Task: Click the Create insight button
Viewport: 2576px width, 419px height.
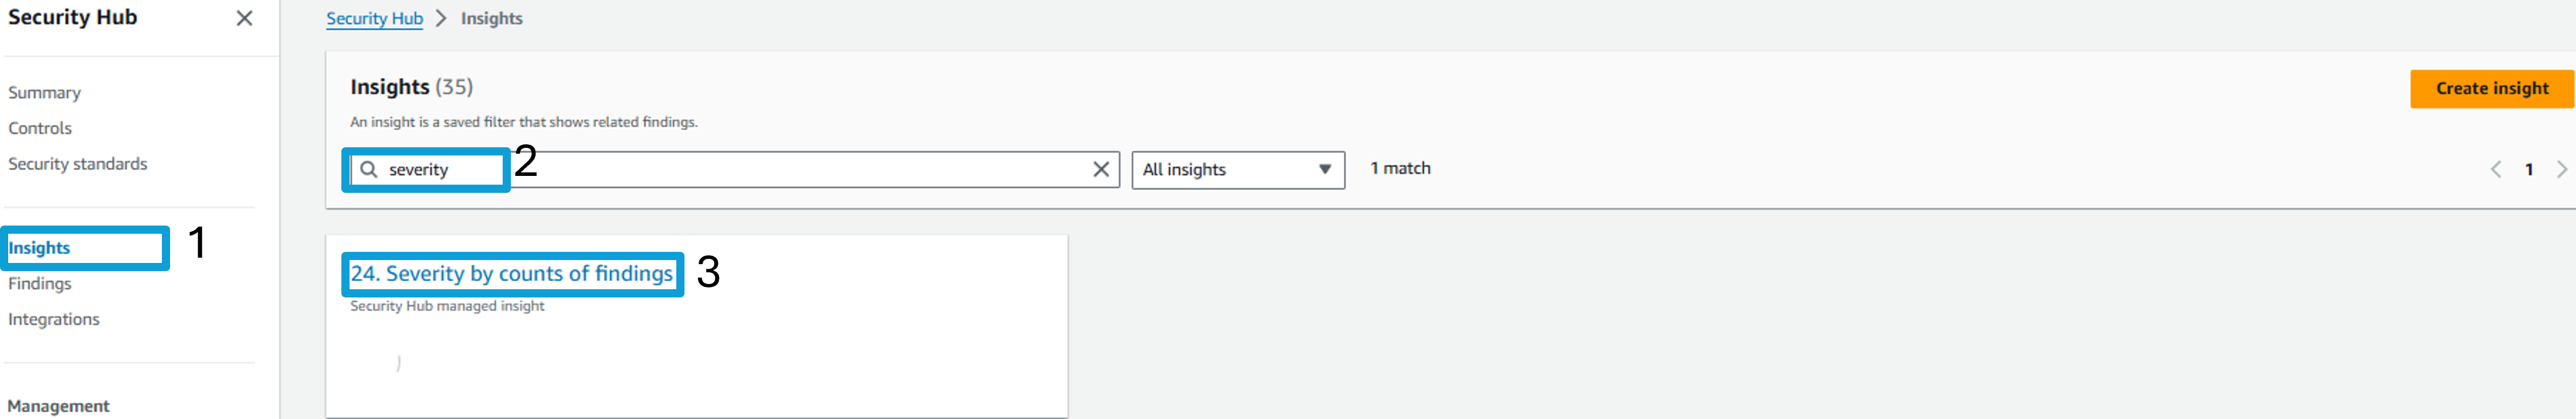Action: [x=2492, y=89]
